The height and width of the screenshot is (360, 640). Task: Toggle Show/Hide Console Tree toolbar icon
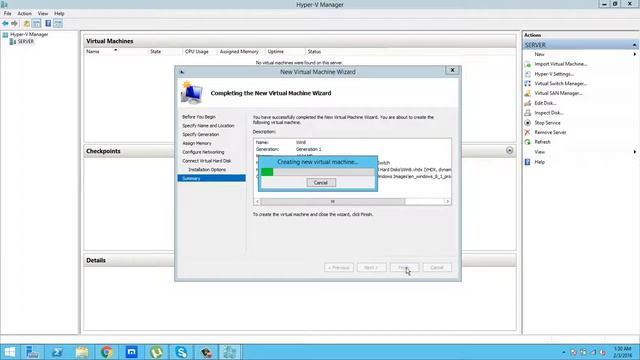pyautogui.click(x=36, y=24)
